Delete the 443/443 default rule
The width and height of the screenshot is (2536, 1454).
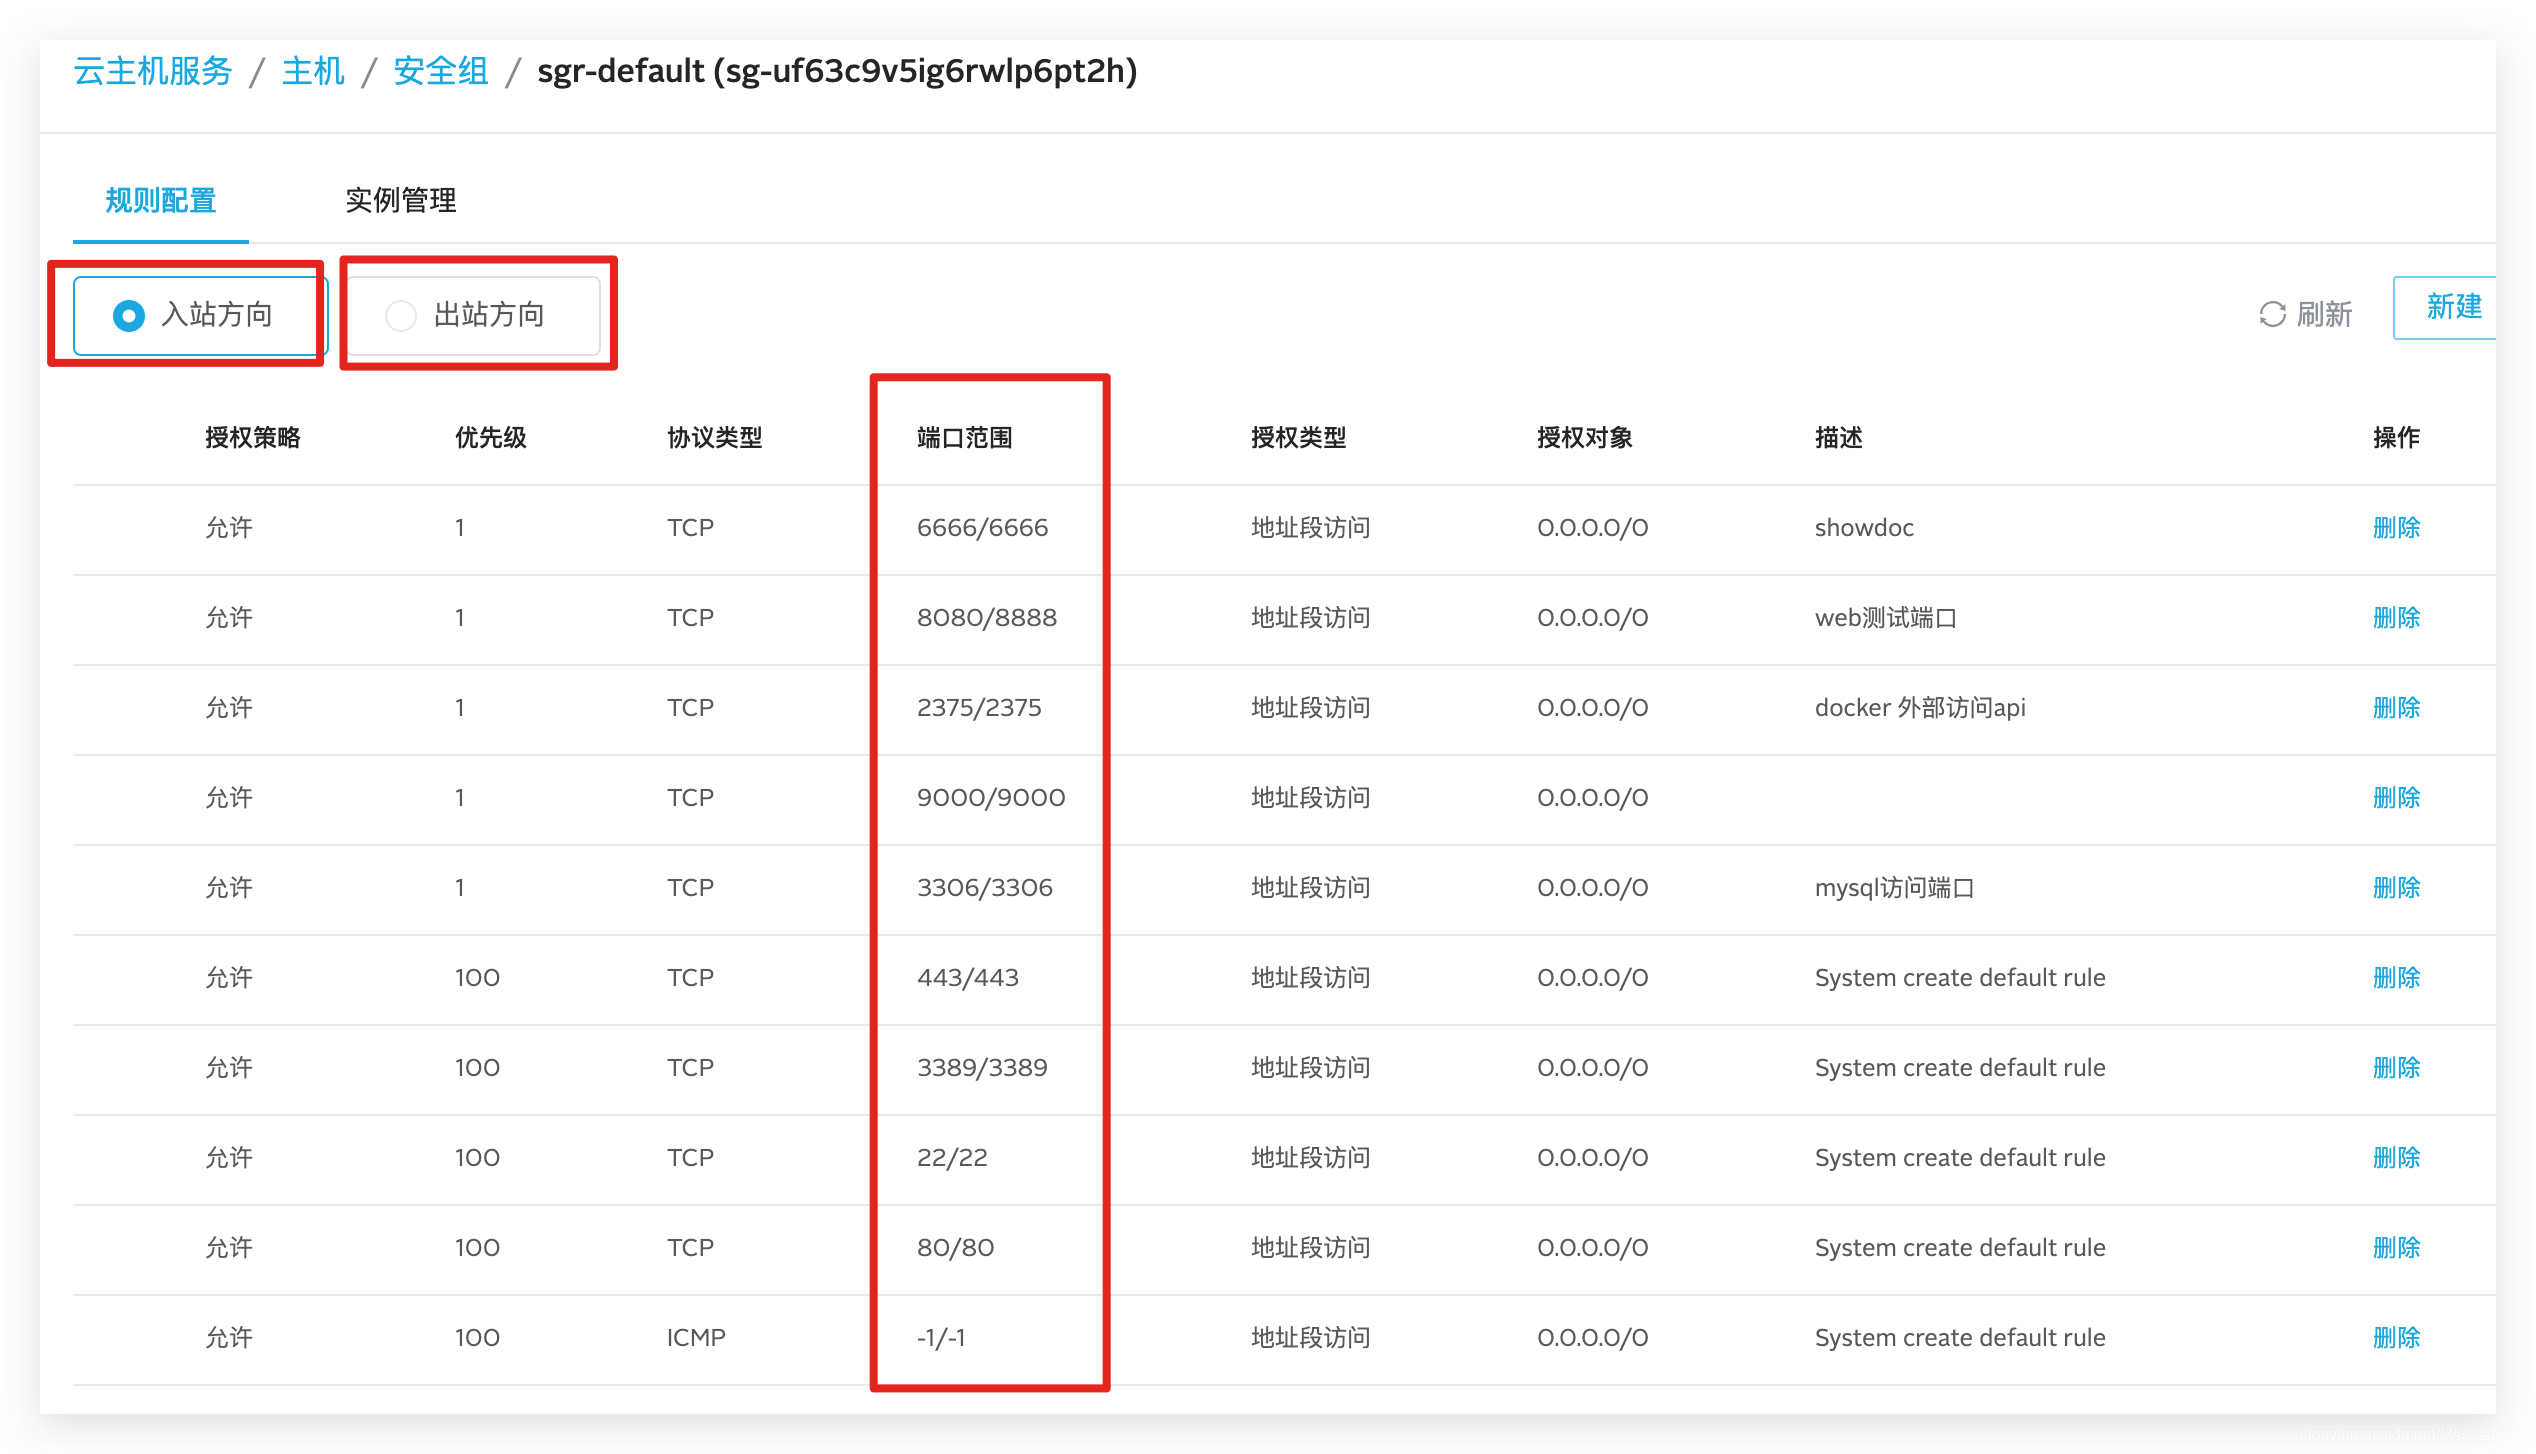(2395, 978)
